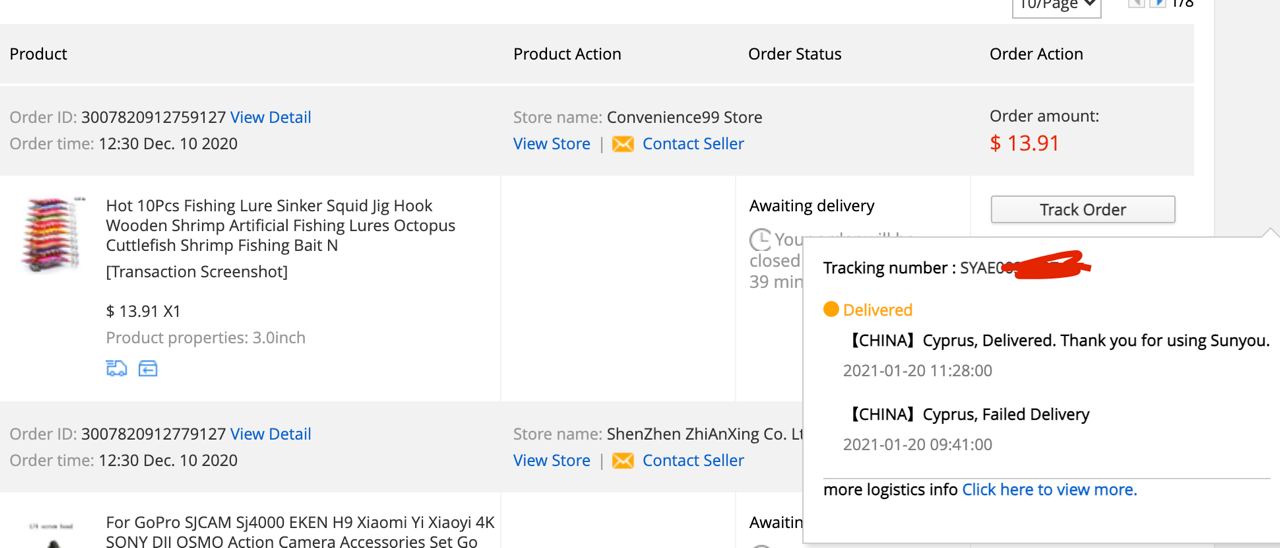This screenshot has width=1280, height=548.
Task: Click View Store for ShenZhen ZhiAnXing
Action: pos(551,461)
